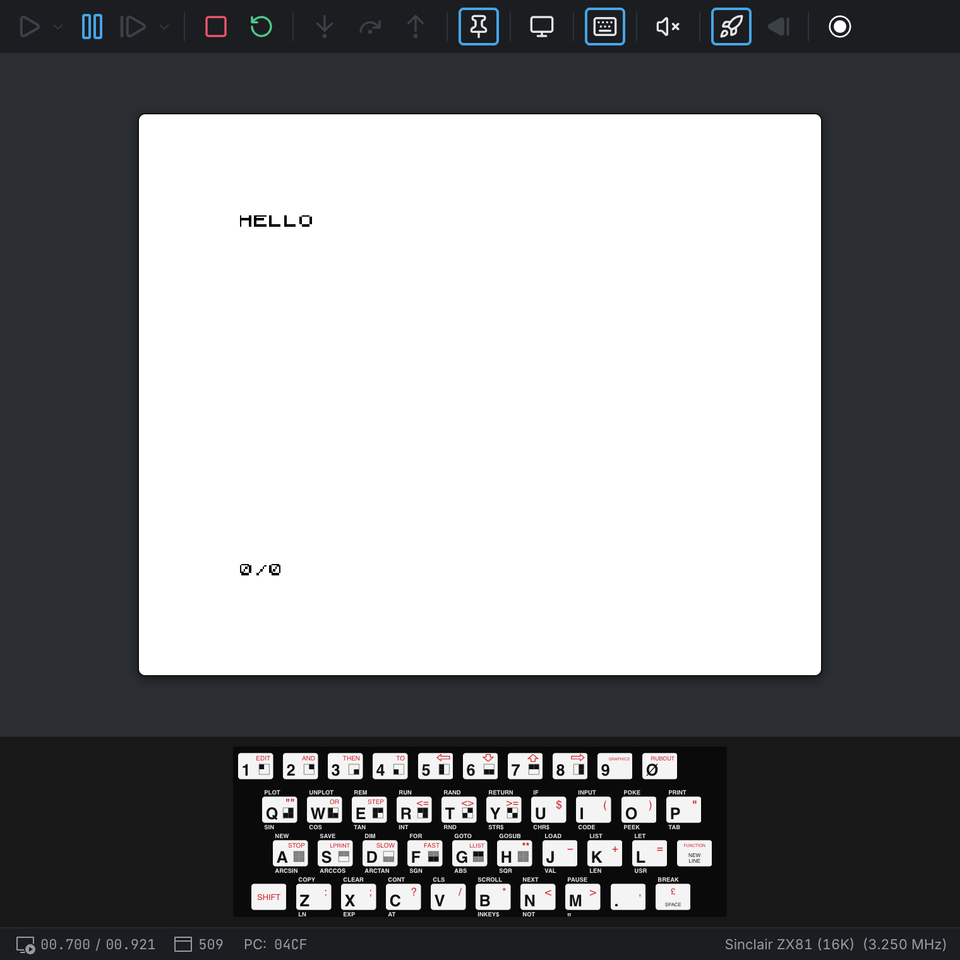This screenshot has height=960, width=960.
Task: Click the W UNPLOT key
Action: 324,810
